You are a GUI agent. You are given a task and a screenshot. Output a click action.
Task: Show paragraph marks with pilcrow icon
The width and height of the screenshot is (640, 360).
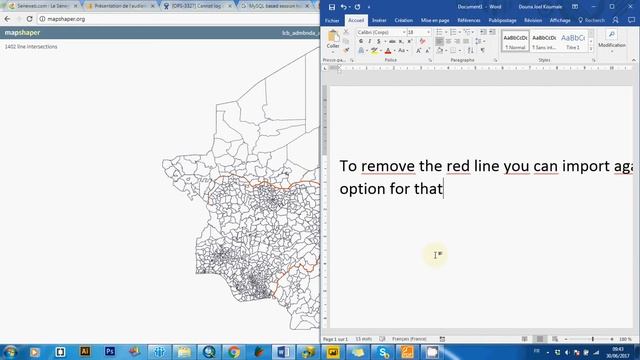pos(483,51)
